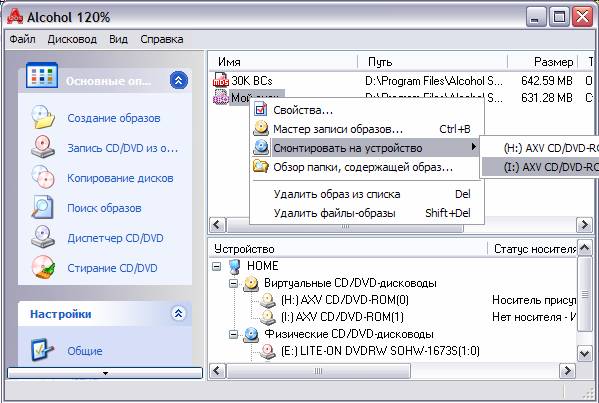Click the (H:) AXV CD/DVD-ROM(0) drive icon

click(267, 300)
